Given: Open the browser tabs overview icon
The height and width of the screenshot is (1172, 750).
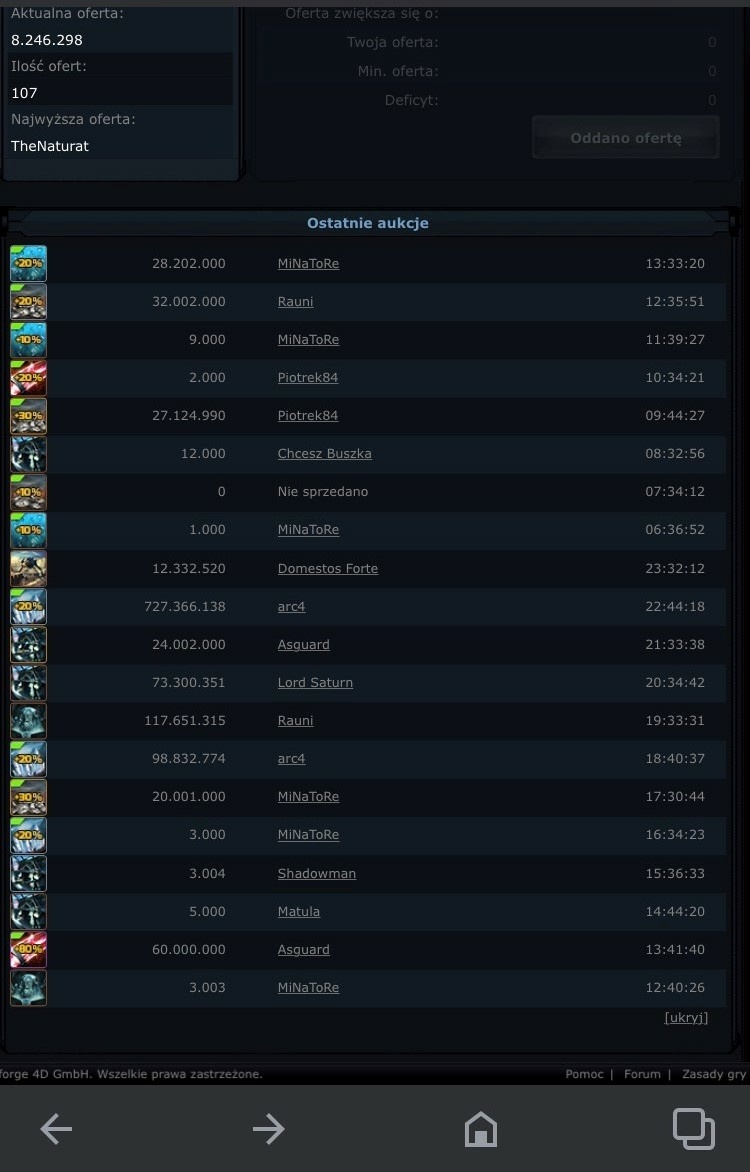Looking at the screenshot, I should pyautogui.click(x=694, y=1129).
